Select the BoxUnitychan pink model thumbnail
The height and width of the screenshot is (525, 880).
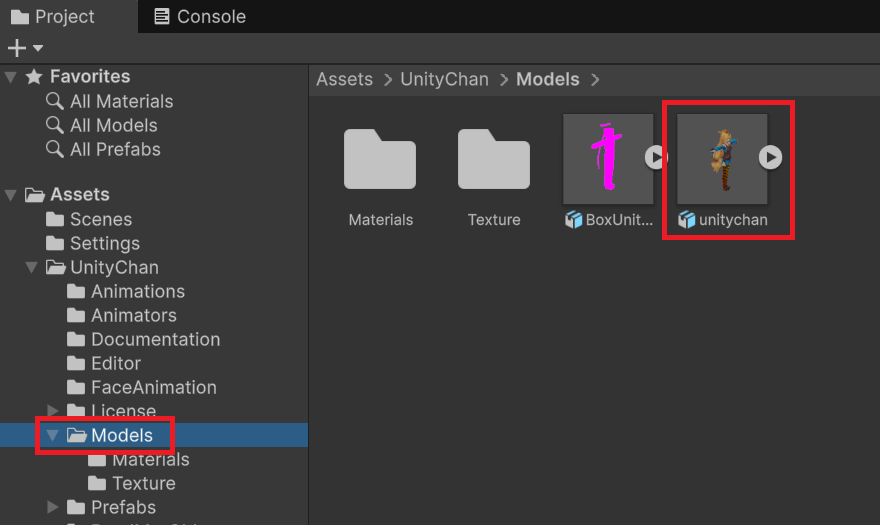tap(608, 158)
